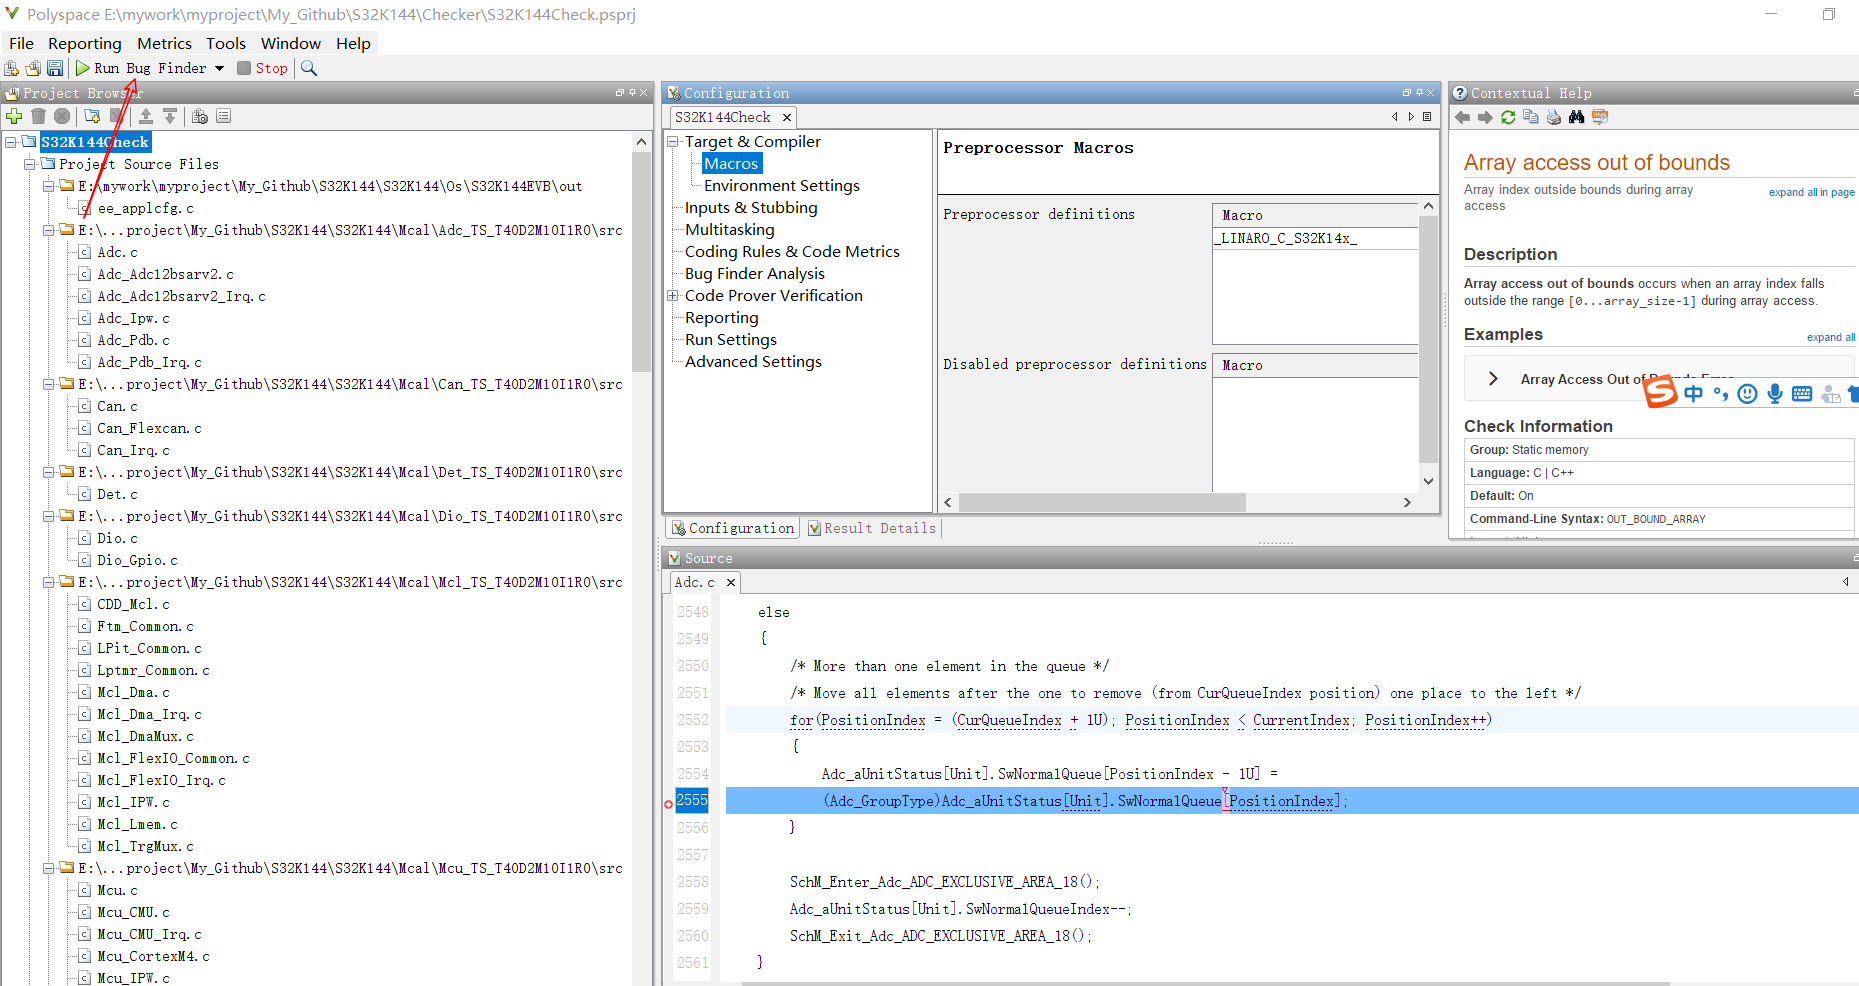The image size is (1859, 986).
Task: Click the move down arrow icon in Project Browser
Action: pos(170,116)
